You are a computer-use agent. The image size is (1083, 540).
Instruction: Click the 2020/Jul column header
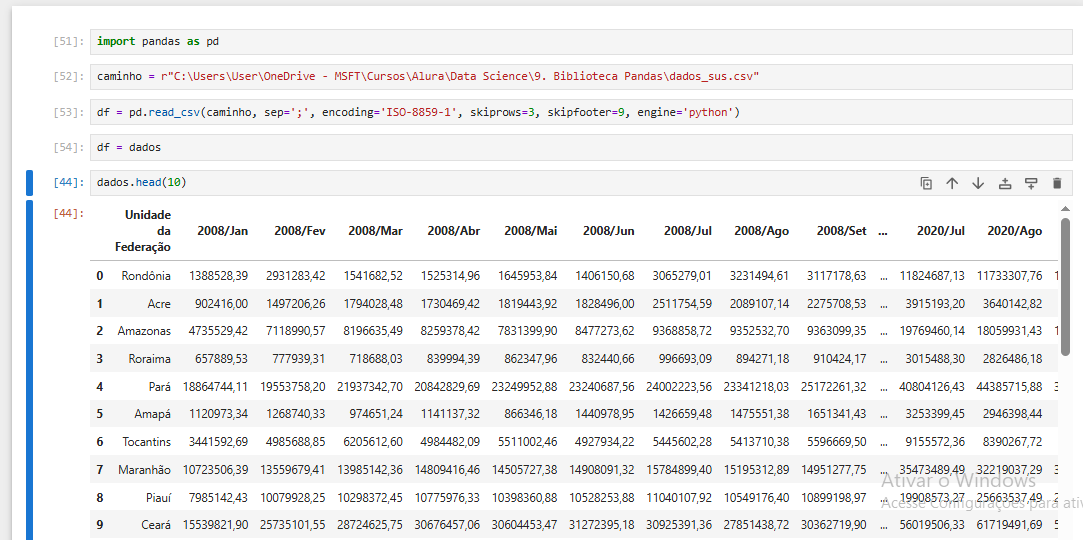(x=940, y=231)
